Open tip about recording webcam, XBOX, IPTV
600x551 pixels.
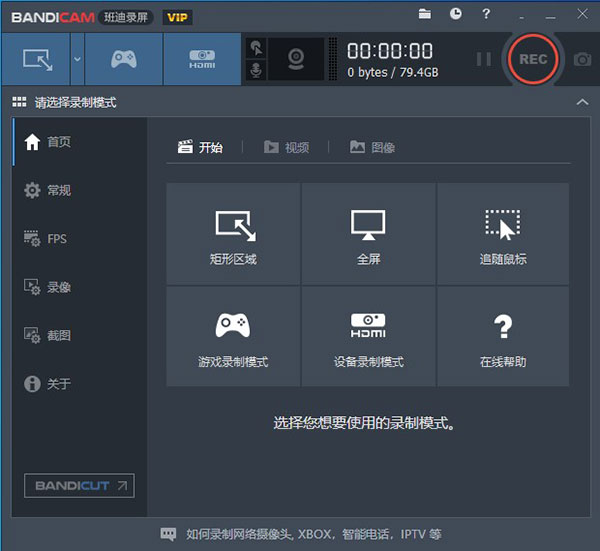pos(301,534)
